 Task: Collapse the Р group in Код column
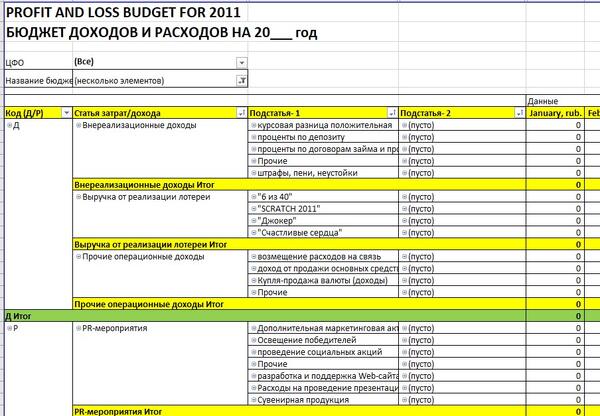point(9,328)
